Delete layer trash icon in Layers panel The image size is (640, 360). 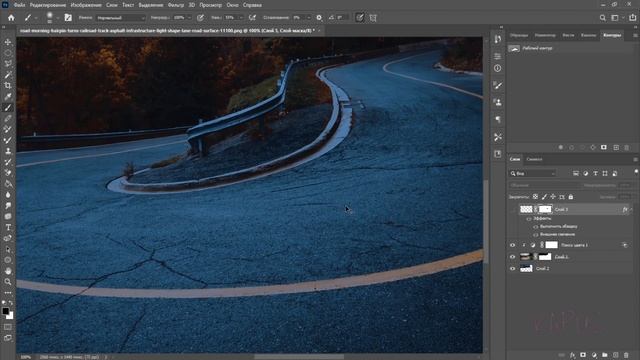coord(626,355)
